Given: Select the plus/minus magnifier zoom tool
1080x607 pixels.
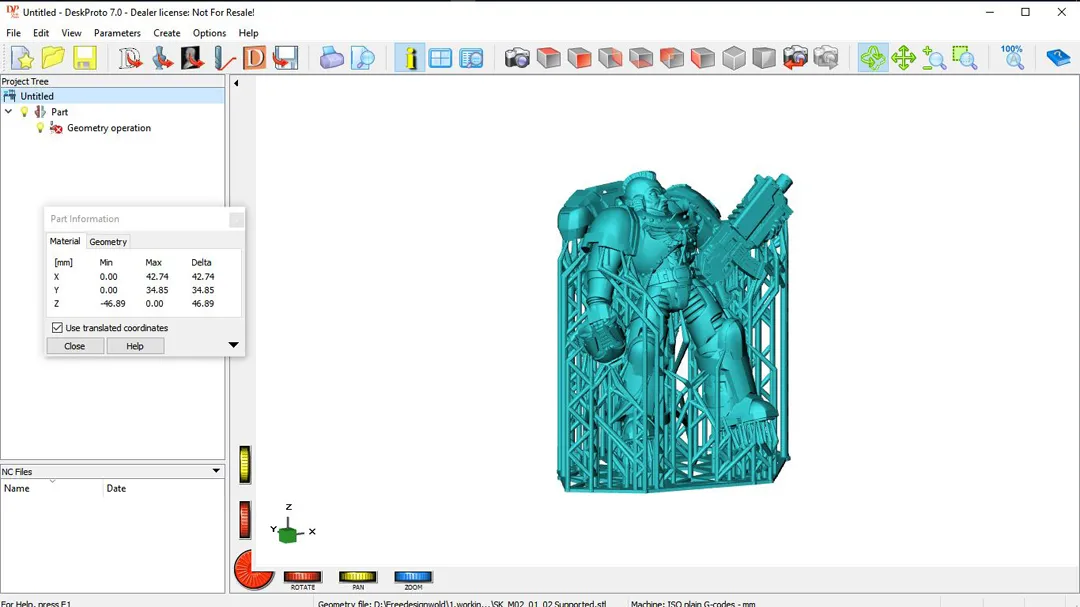Looking at the screenshot, I should 934,58.
